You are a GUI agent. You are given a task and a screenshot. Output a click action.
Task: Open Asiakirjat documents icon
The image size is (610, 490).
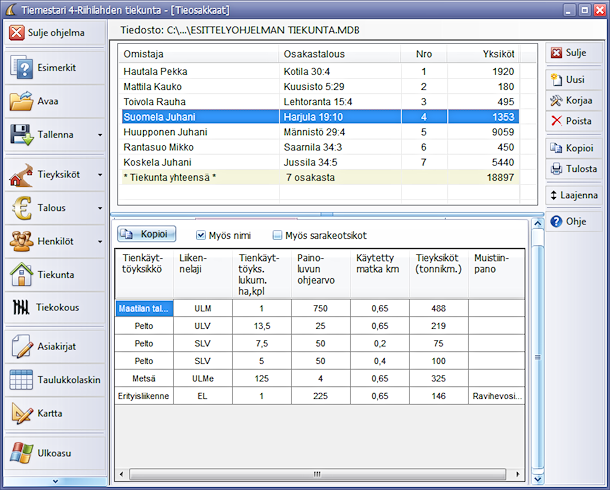(22, 346)
